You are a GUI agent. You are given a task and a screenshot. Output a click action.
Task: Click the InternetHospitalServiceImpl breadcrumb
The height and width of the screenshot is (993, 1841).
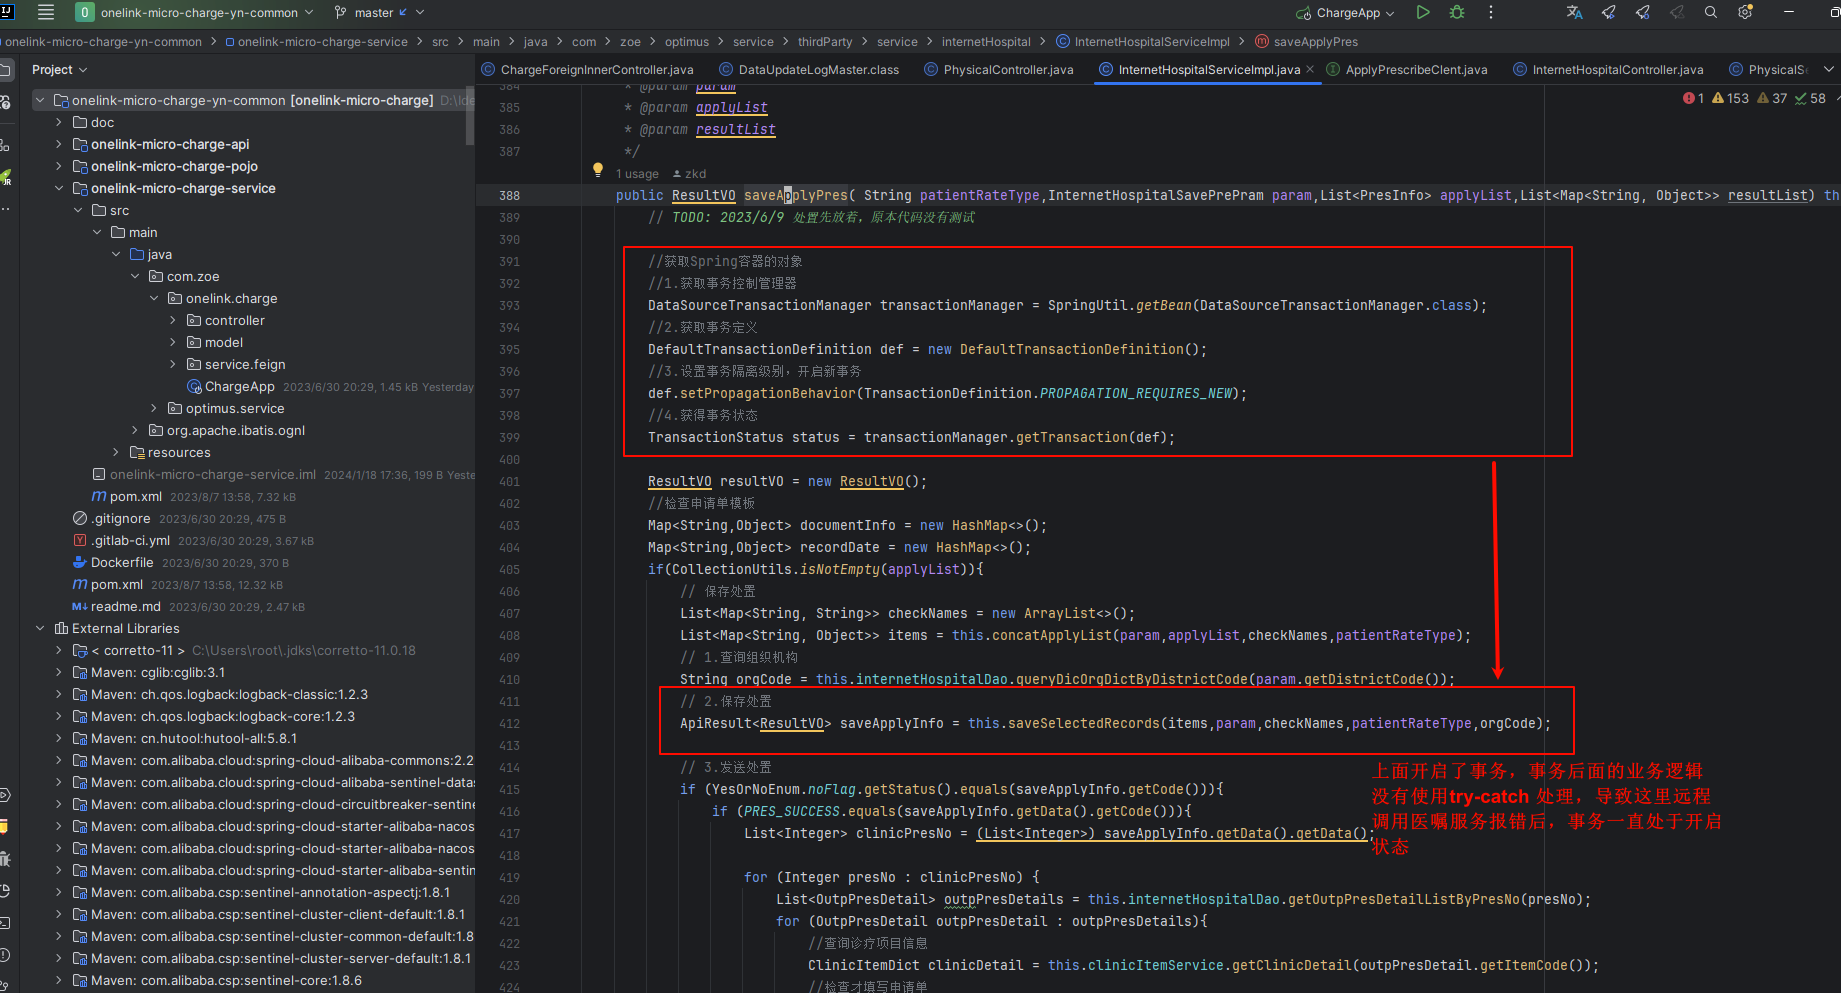1143,42
